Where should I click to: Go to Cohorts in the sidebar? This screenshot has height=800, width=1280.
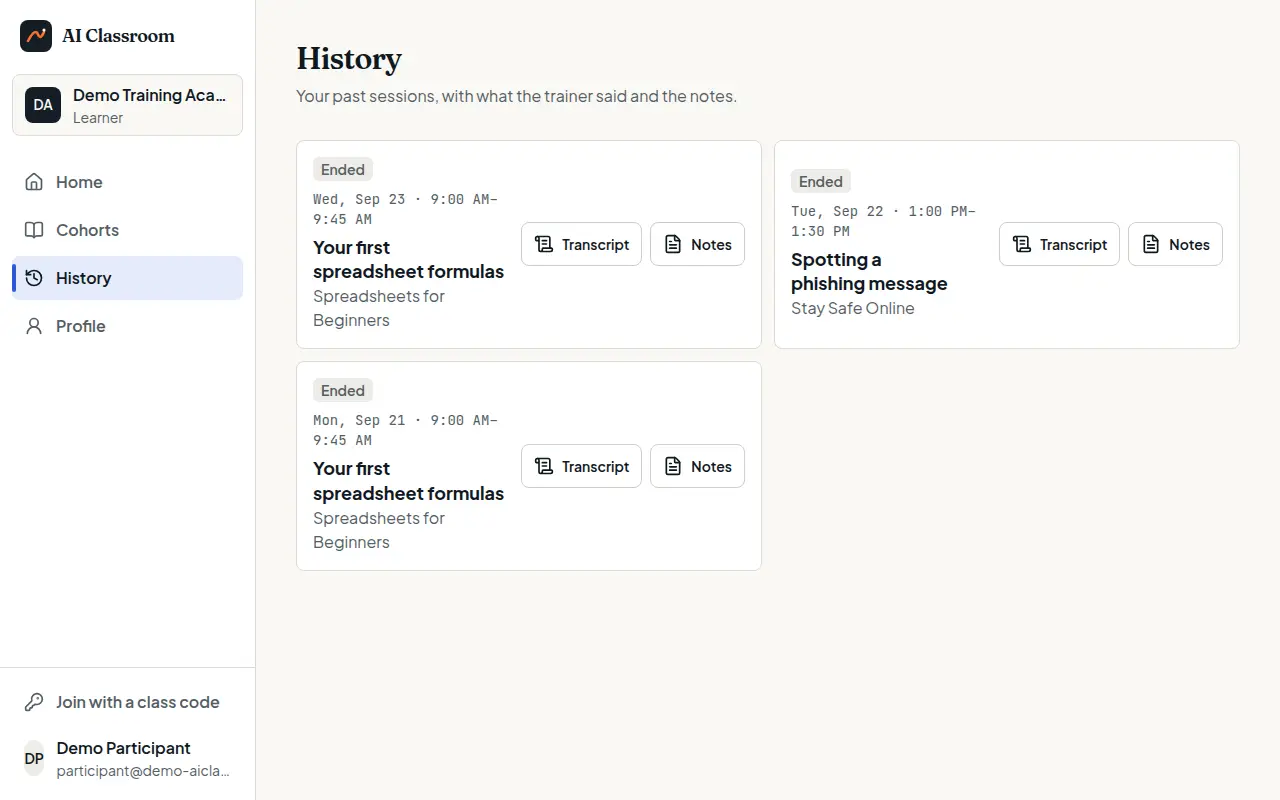(127, 230)
